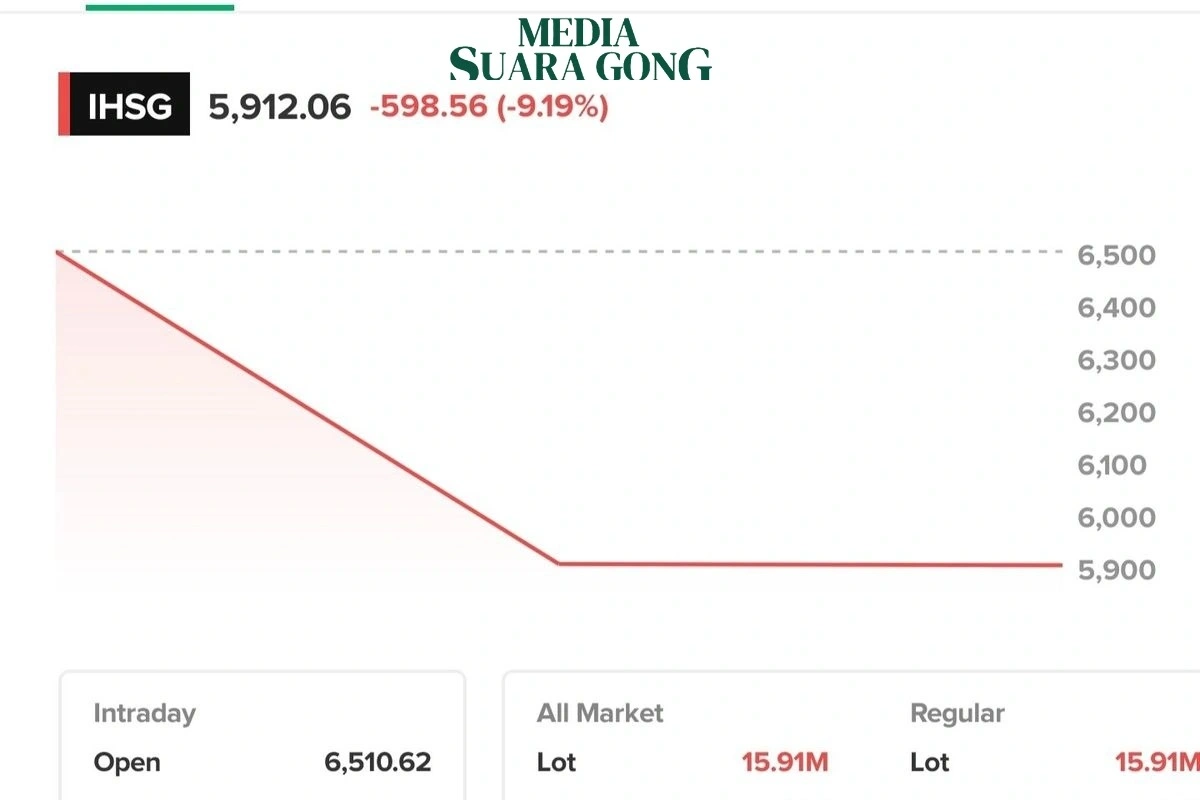This screenshot has height=800, width=1200.
Task: Click the red change text -598.56 (-9.19%)
Action: click(489, 106)
